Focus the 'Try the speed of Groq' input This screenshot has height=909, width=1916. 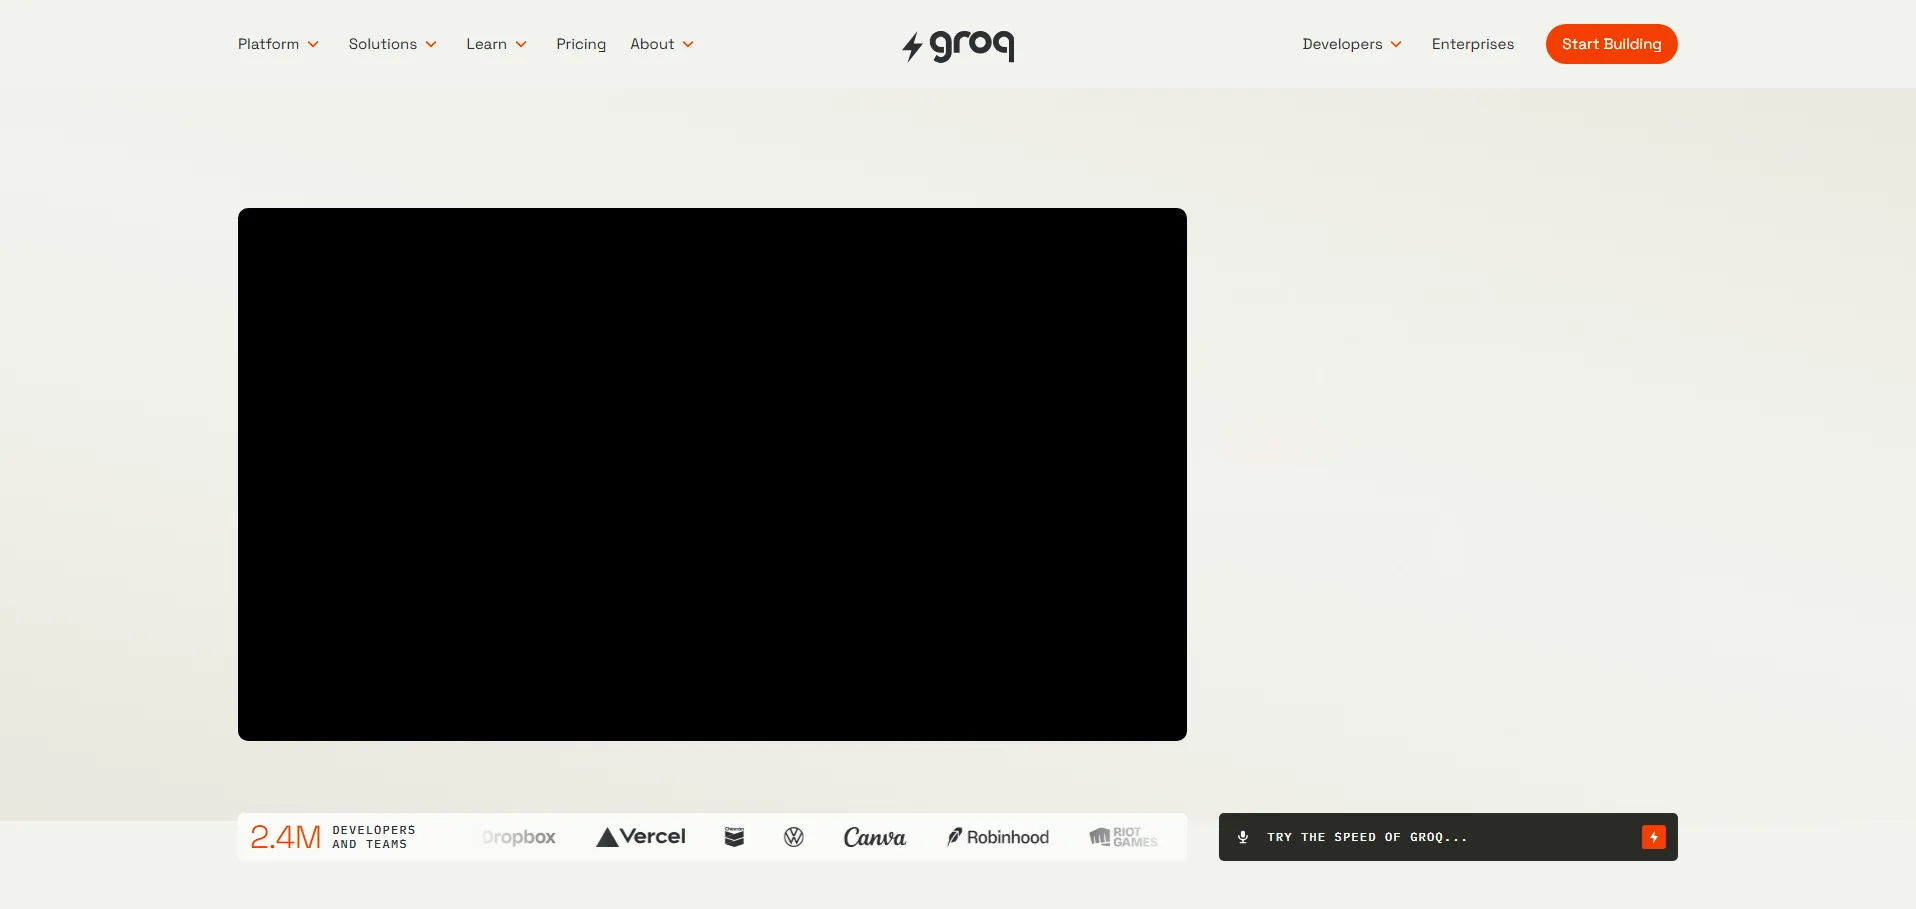click(x=1440, y=837)
